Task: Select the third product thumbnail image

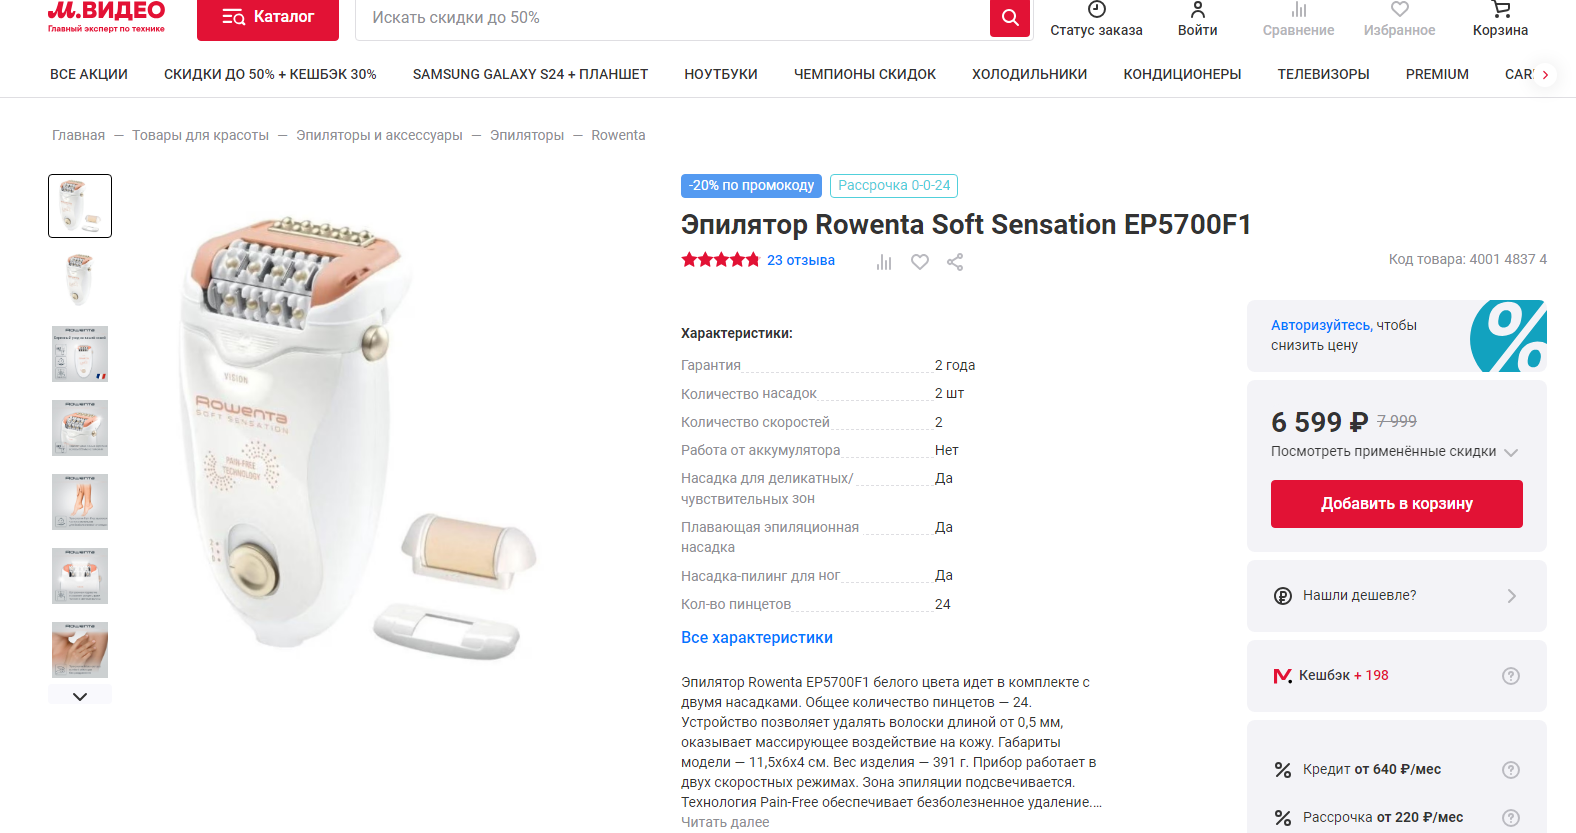Action: coord(80,354)
